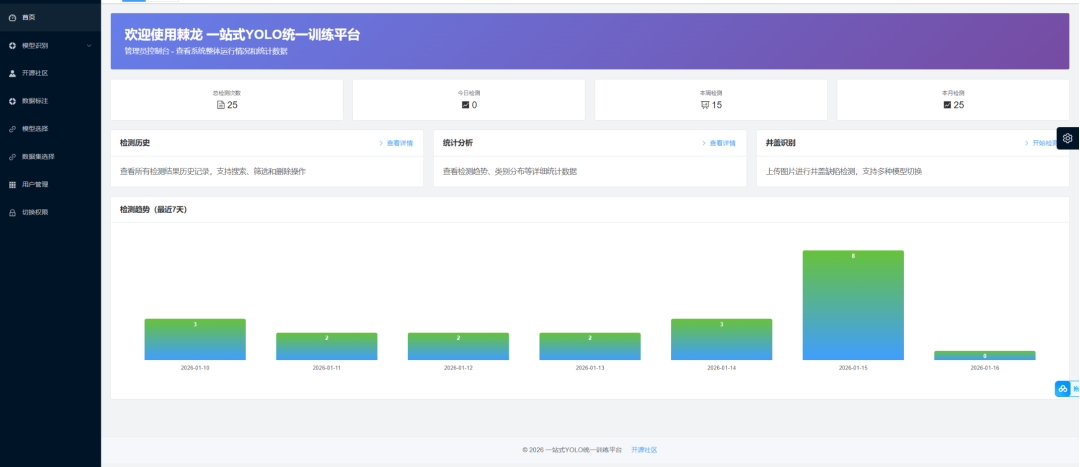Click the 统计分析 description text
Viewport: 1080px width, 467px height.
(x=510, y=171)
